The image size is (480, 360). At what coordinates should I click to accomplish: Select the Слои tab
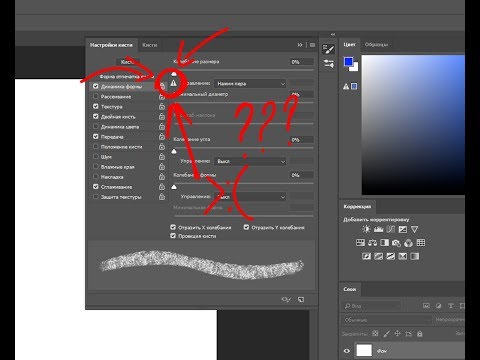click(x=350, y=289)
